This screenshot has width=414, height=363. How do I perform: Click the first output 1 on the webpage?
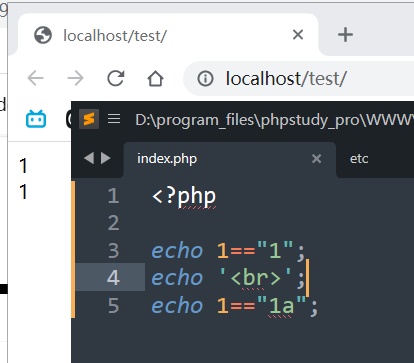[x=23, y=166]
